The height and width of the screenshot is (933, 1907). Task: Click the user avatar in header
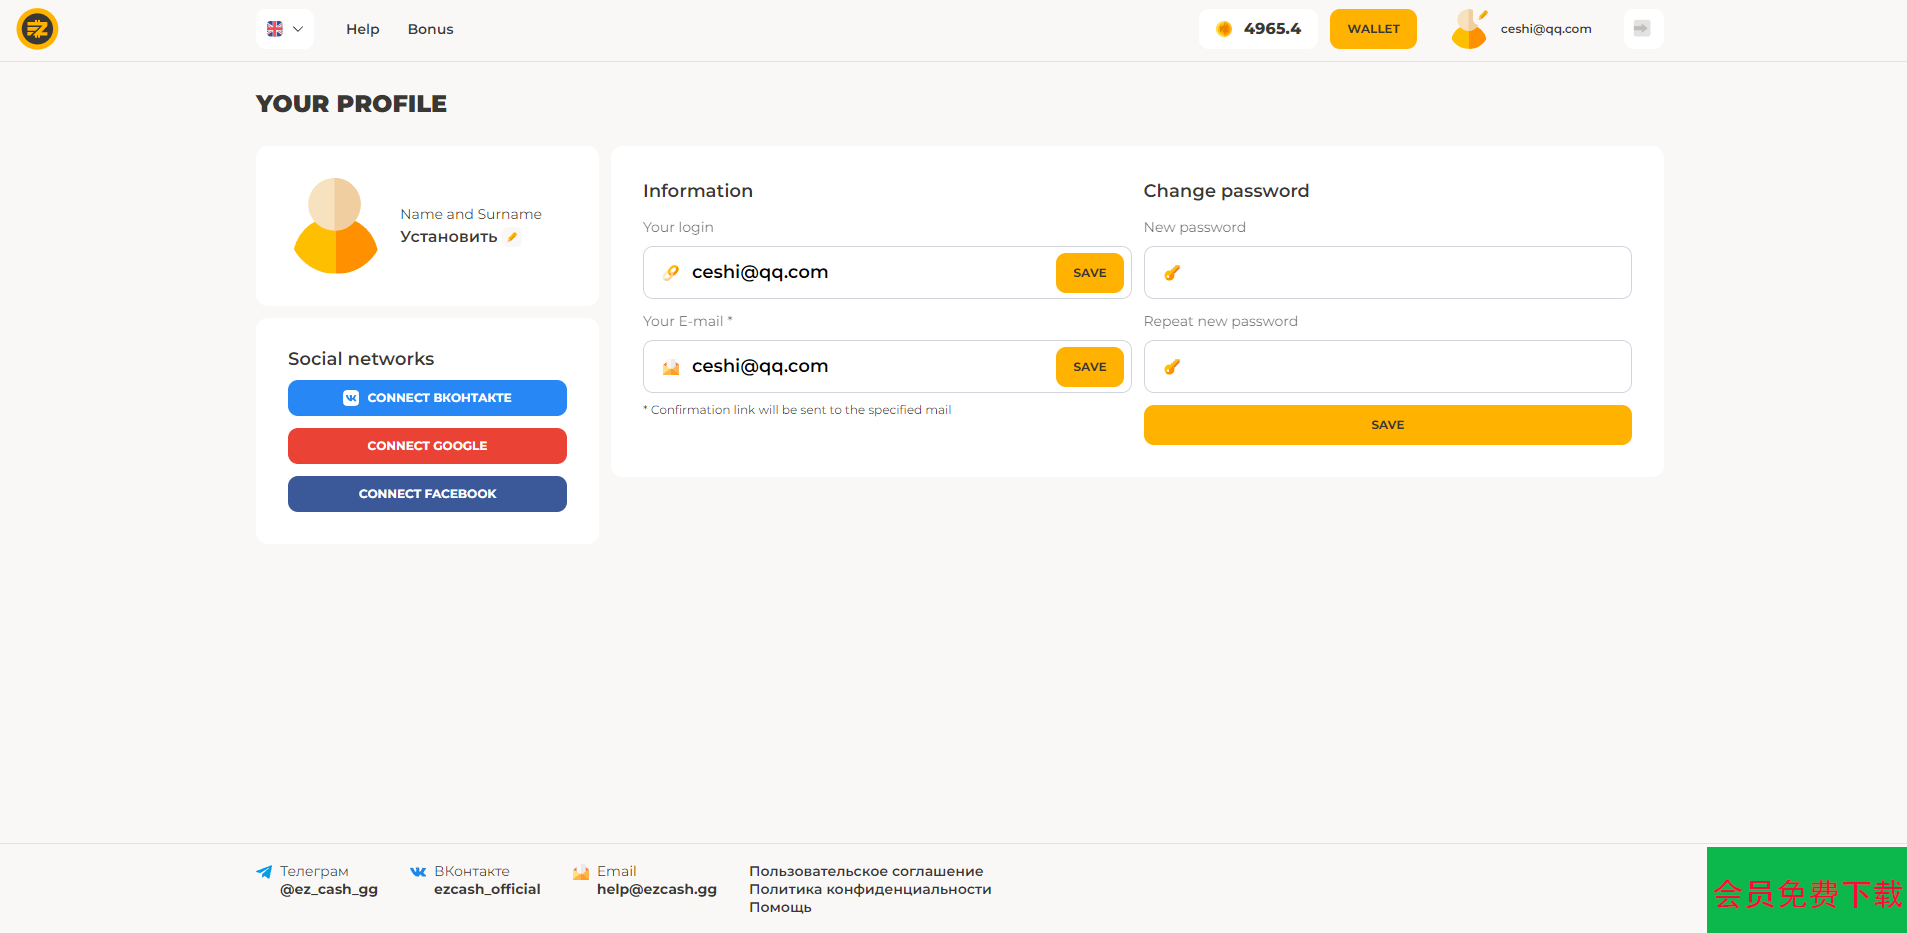click(x=1469, y=29)
